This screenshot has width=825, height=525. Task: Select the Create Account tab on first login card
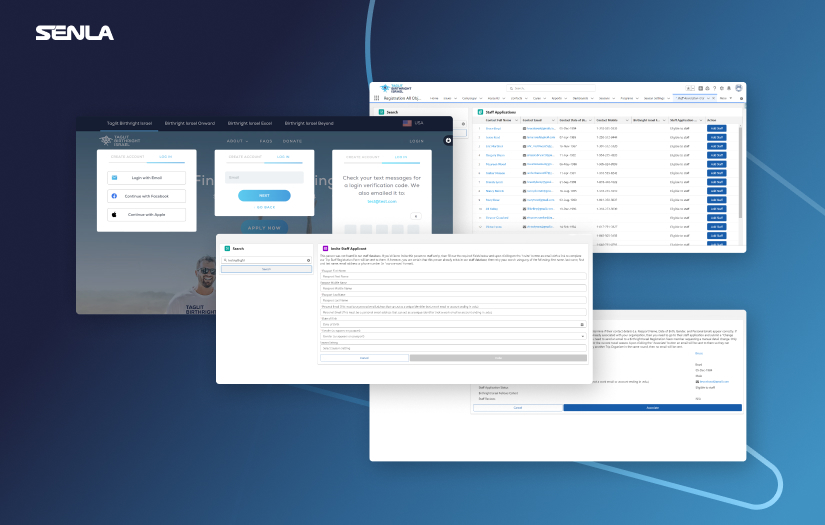[x=126, y=157]
